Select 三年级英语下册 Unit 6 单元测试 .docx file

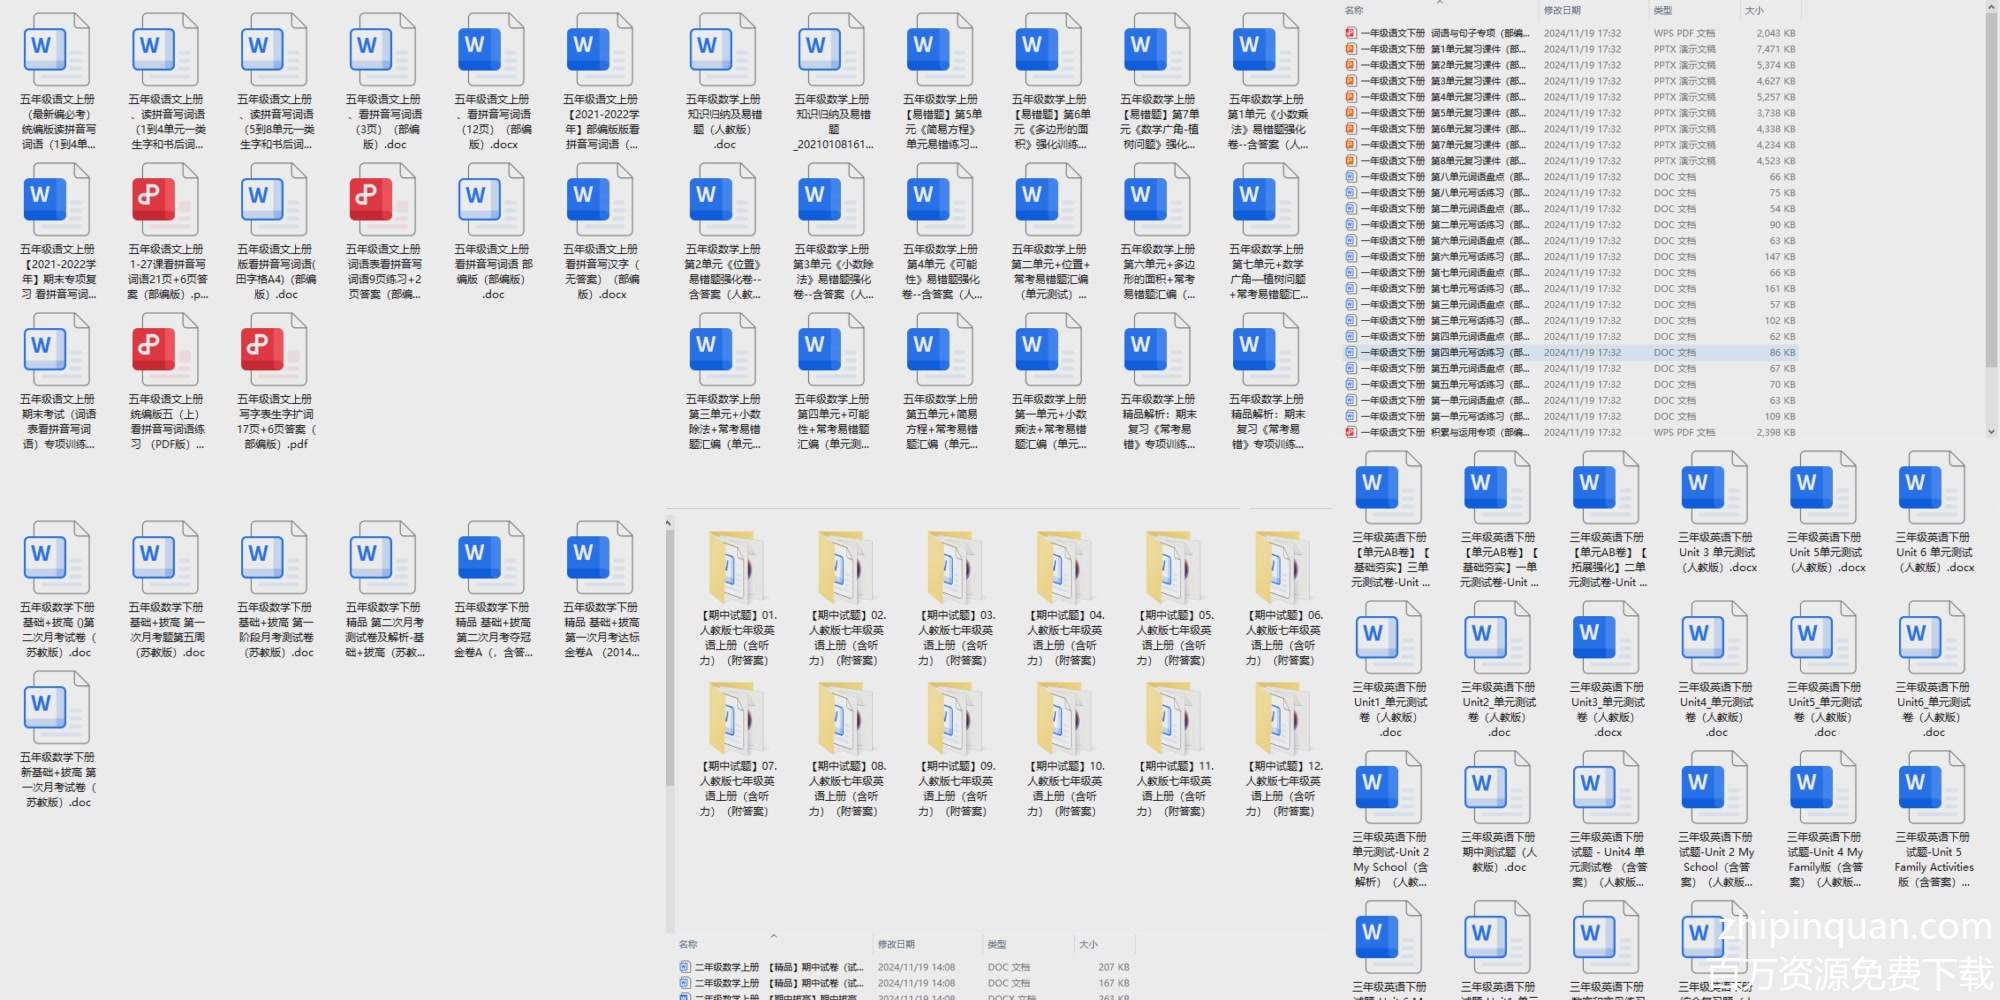click(1933, 490)
